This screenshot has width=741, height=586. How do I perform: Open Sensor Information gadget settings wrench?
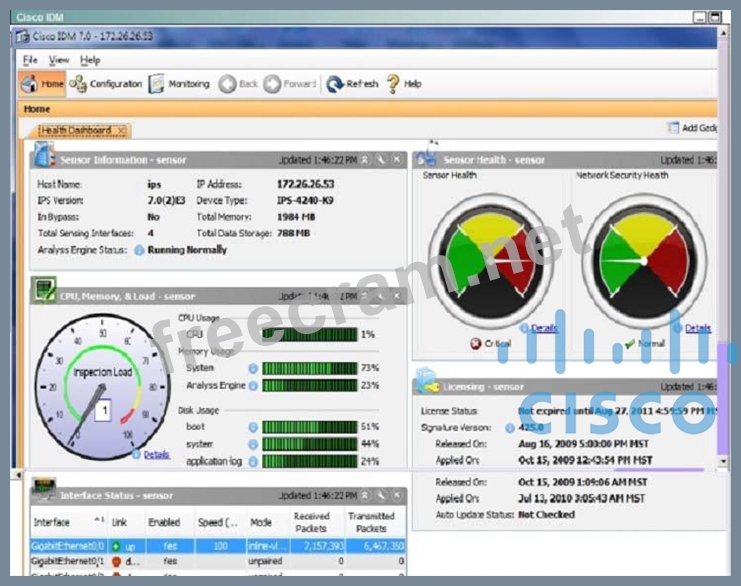click(x=380, y=160)
